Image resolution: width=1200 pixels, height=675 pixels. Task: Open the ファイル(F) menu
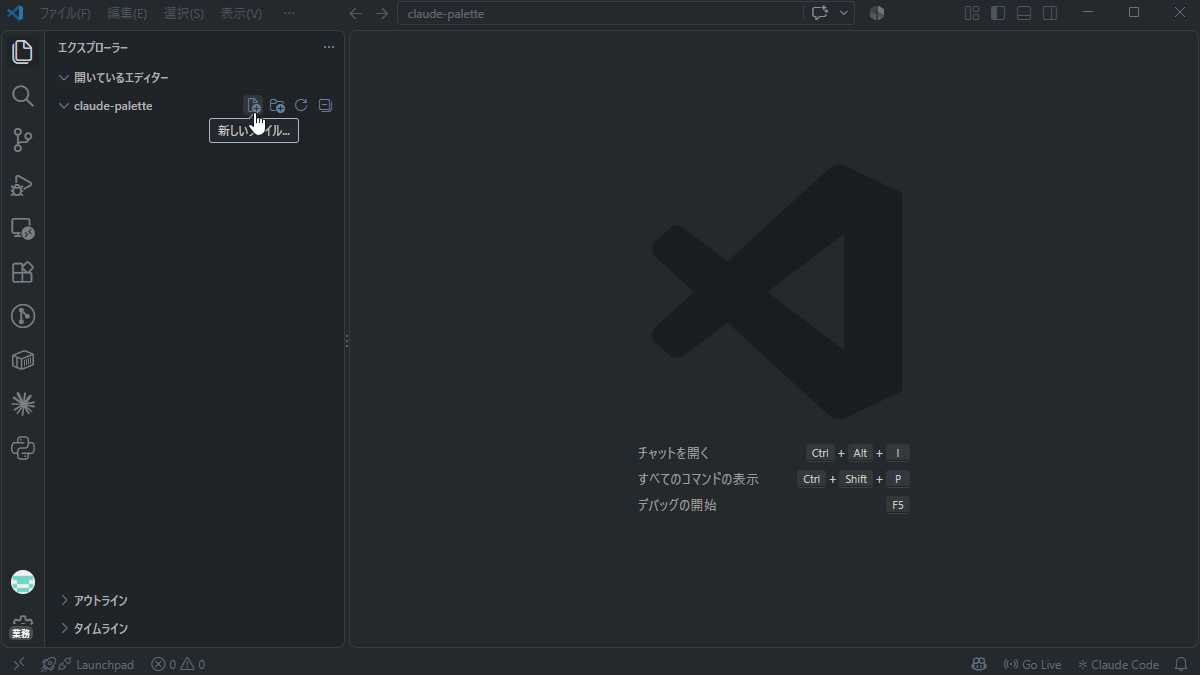pos(65,13)
